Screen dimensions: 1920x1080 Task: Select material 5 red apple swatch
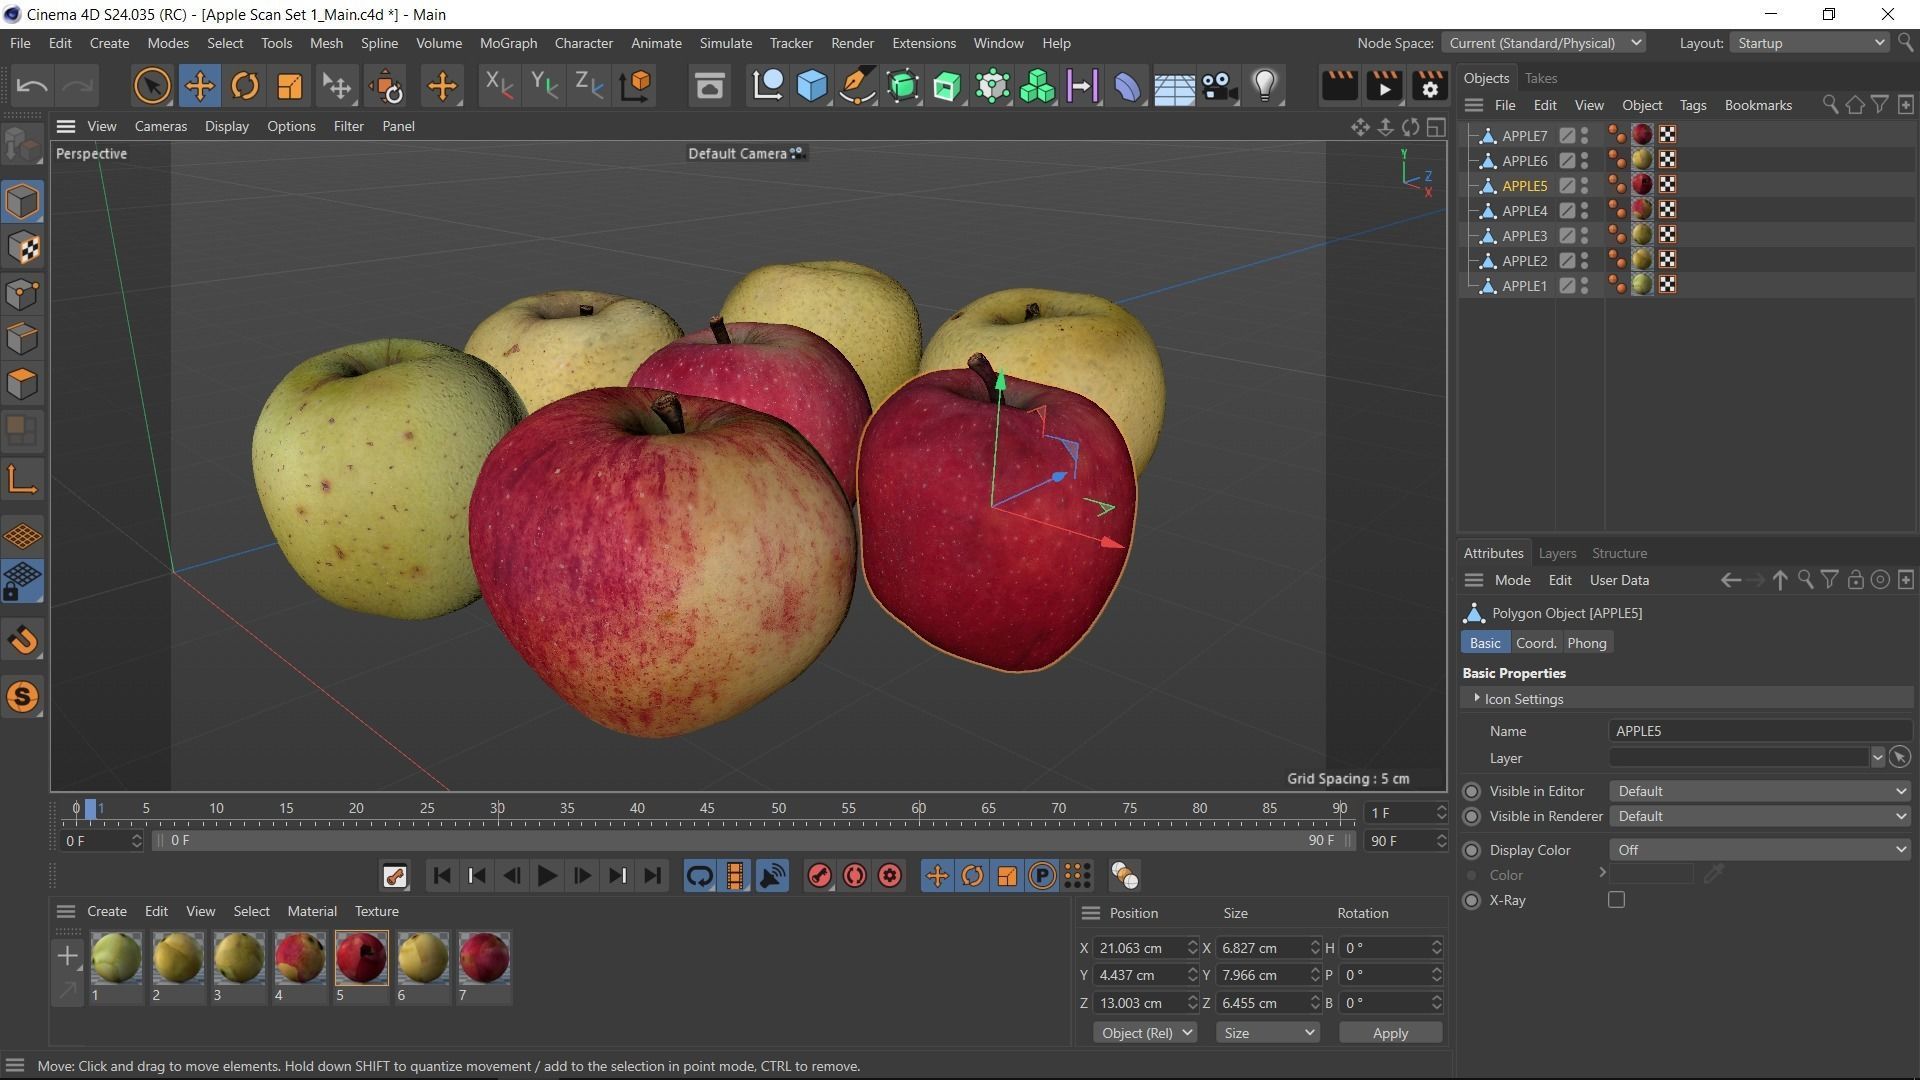361,958
